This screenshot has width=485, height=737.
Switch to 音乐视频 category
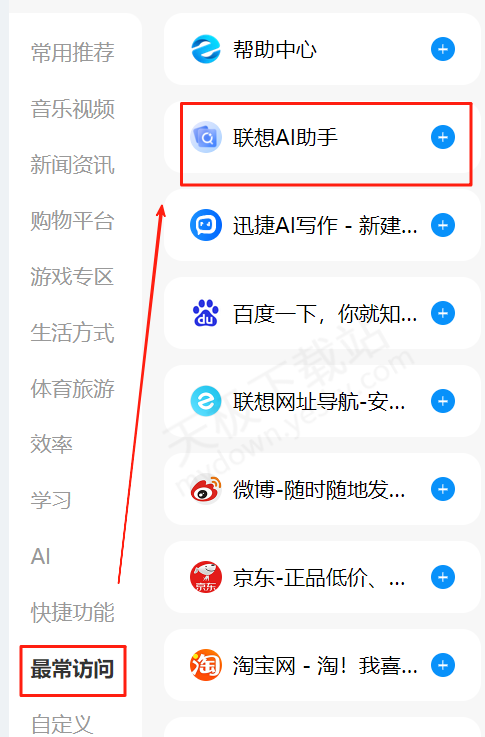point(72,109)
